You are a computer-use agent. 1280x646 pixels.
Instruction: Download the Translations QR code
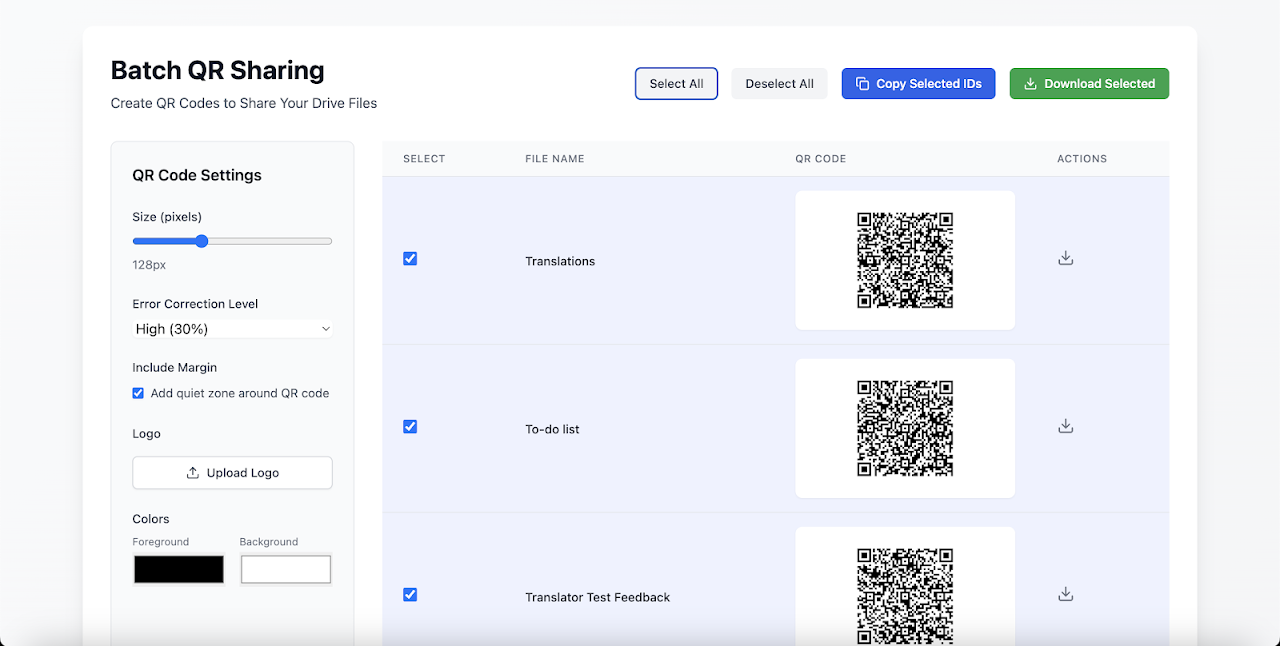pyautogui.click(x=1066, y=259)
